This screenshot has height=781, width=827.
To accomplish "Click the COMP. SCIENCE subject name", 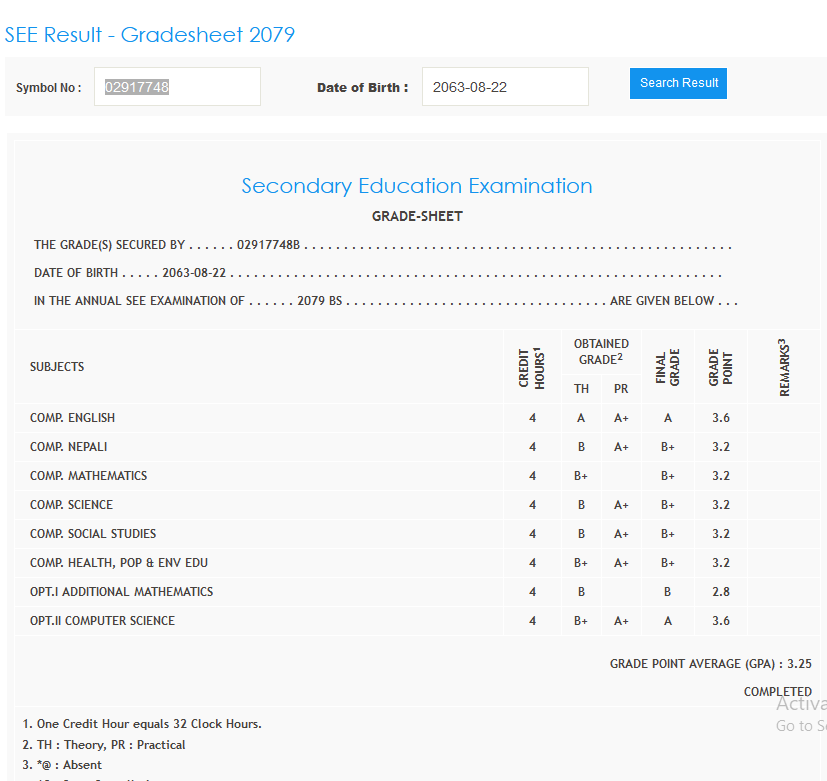I will click(x=71, y=505).
